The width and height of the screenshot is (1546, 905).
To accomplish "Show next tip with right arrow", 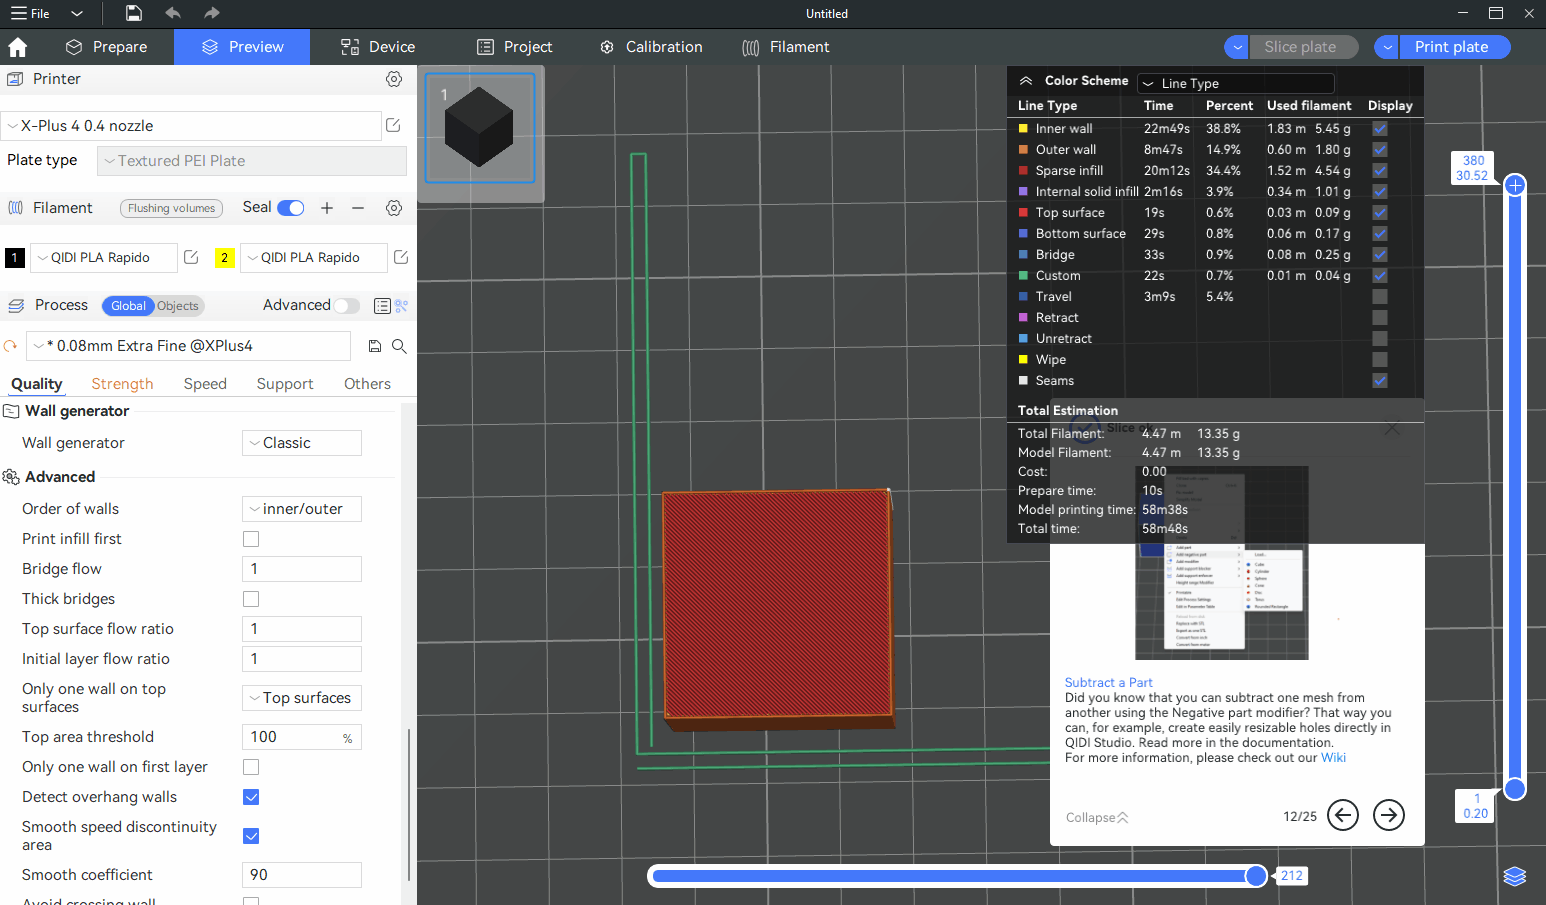I will [1388, 816].
